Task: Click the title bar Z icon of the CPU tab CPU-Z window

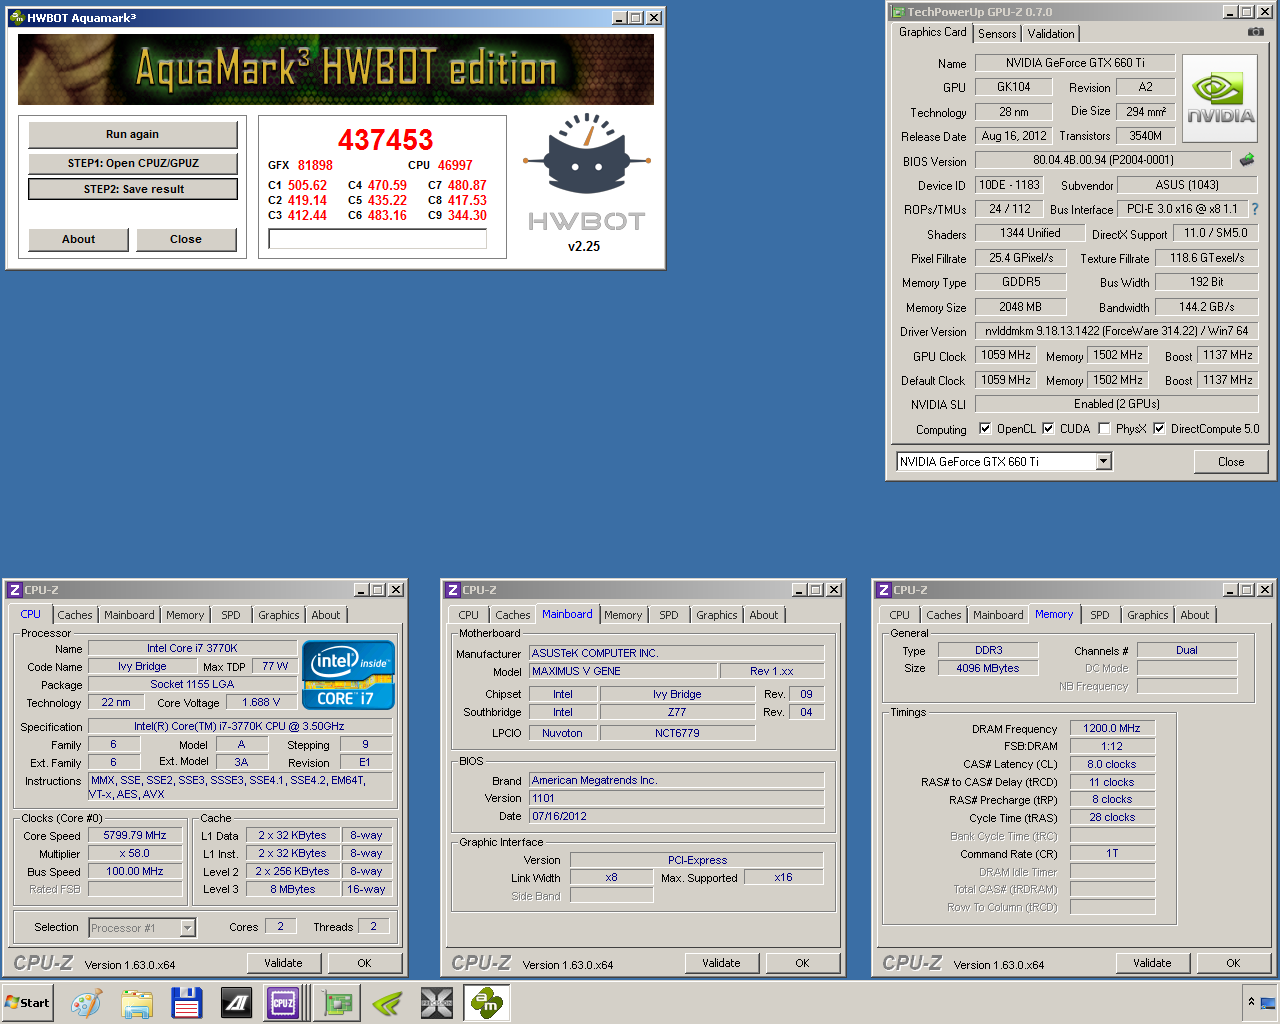Action: 14,590
